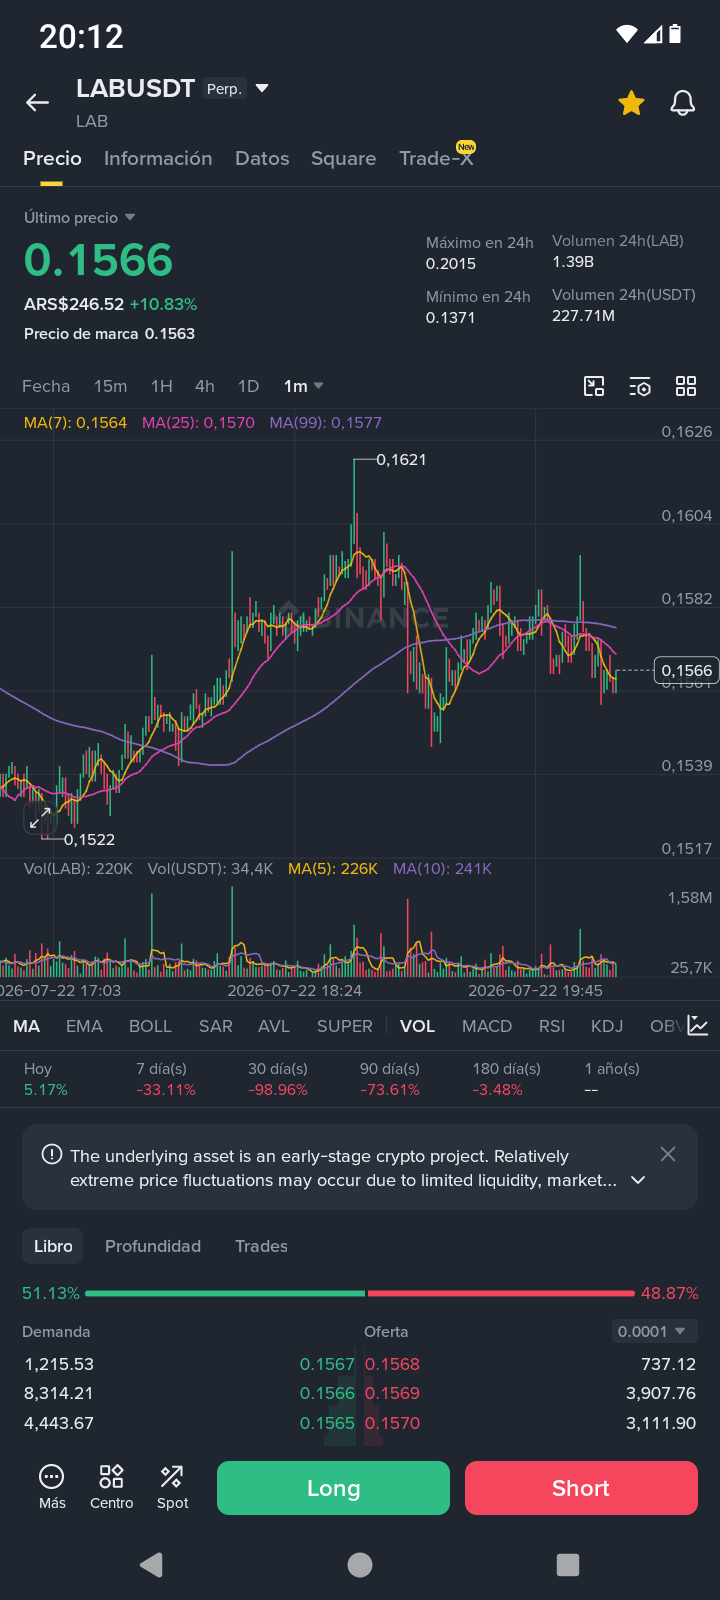The width and height of the screenshot is (720, 1600).
Task: Click the 0,1566 current price label
Action: [x=686, y=671]
